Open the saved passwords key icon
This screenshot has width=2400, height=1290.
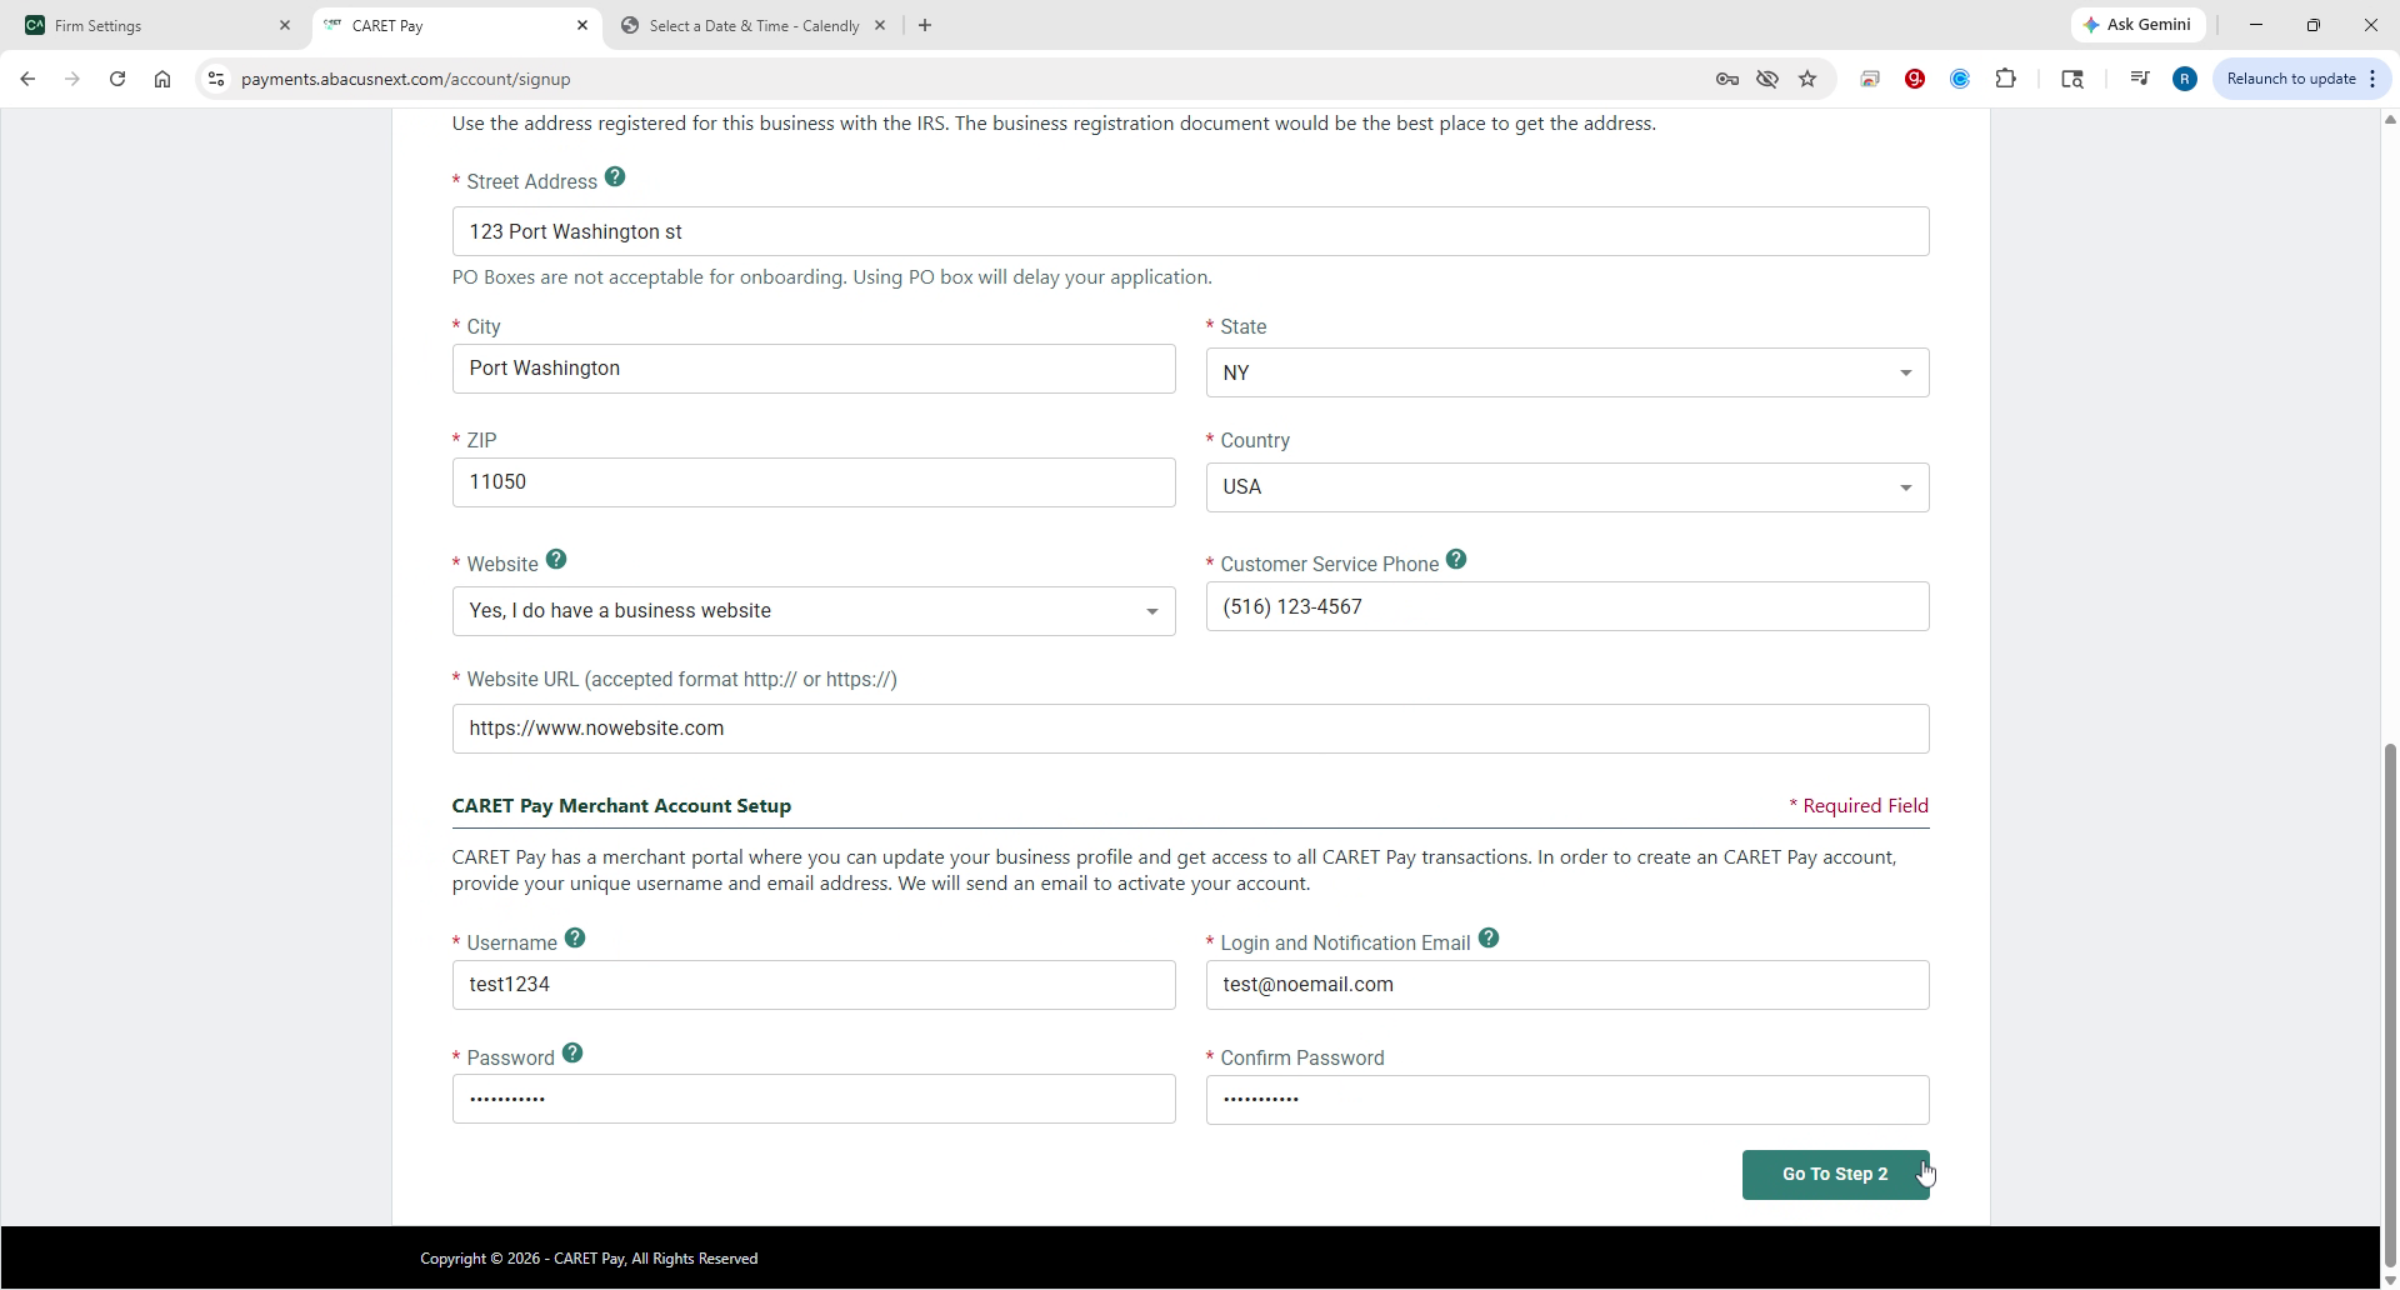tap(1727, 79)
